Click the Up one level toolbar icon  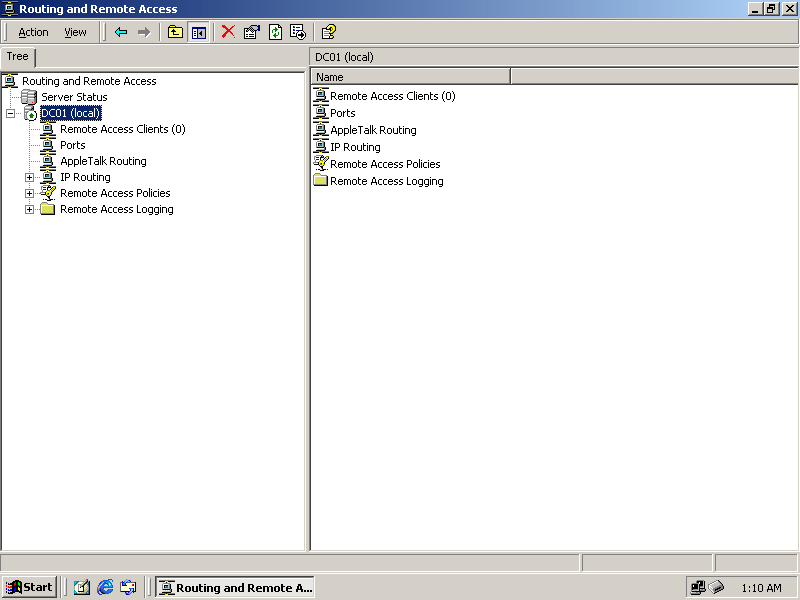tap(175, 32)
